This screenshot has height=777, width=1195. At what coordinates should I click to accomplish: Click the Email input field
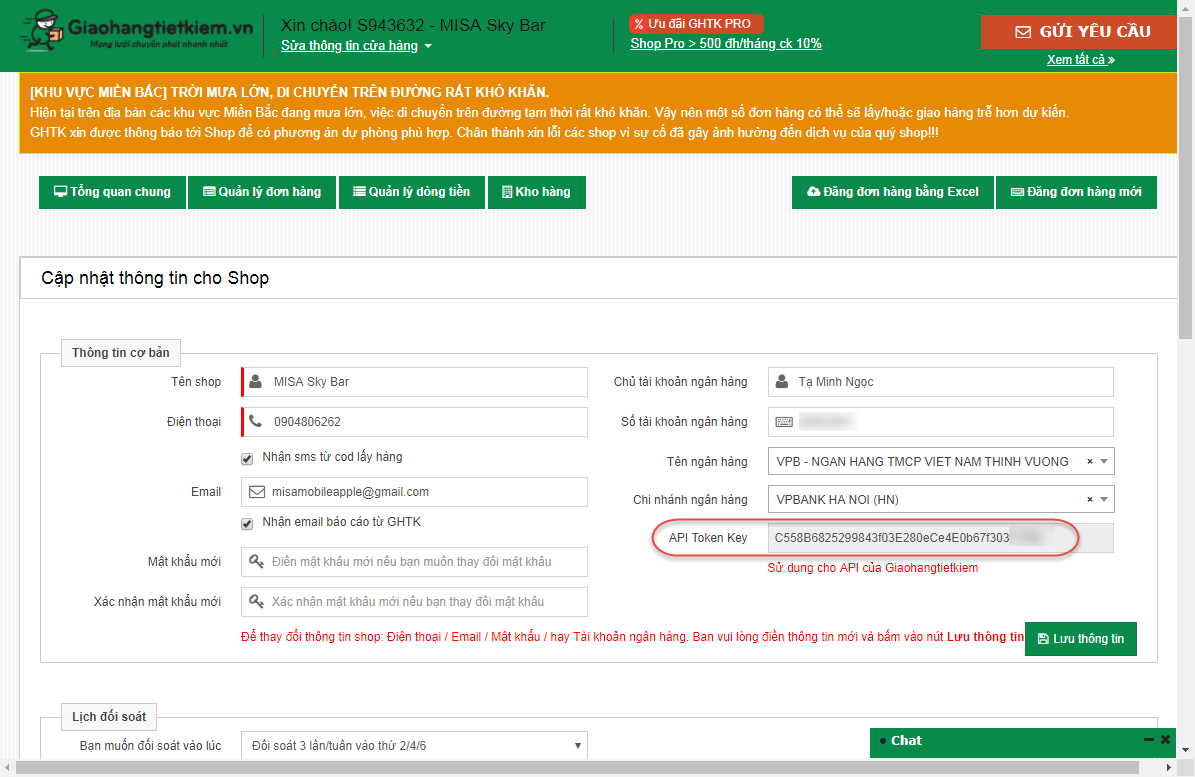tap(415, 492)
